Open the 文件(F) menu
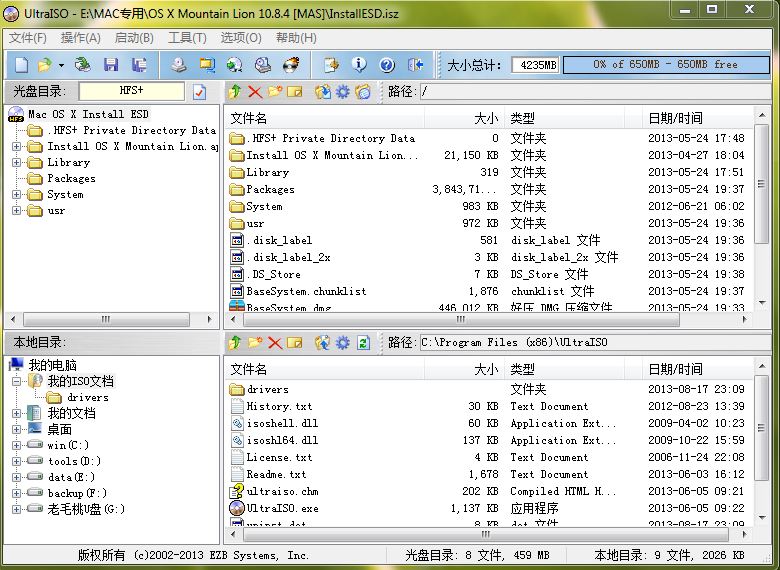The width and height of the screenshot is (780, 570). point(28,38)
